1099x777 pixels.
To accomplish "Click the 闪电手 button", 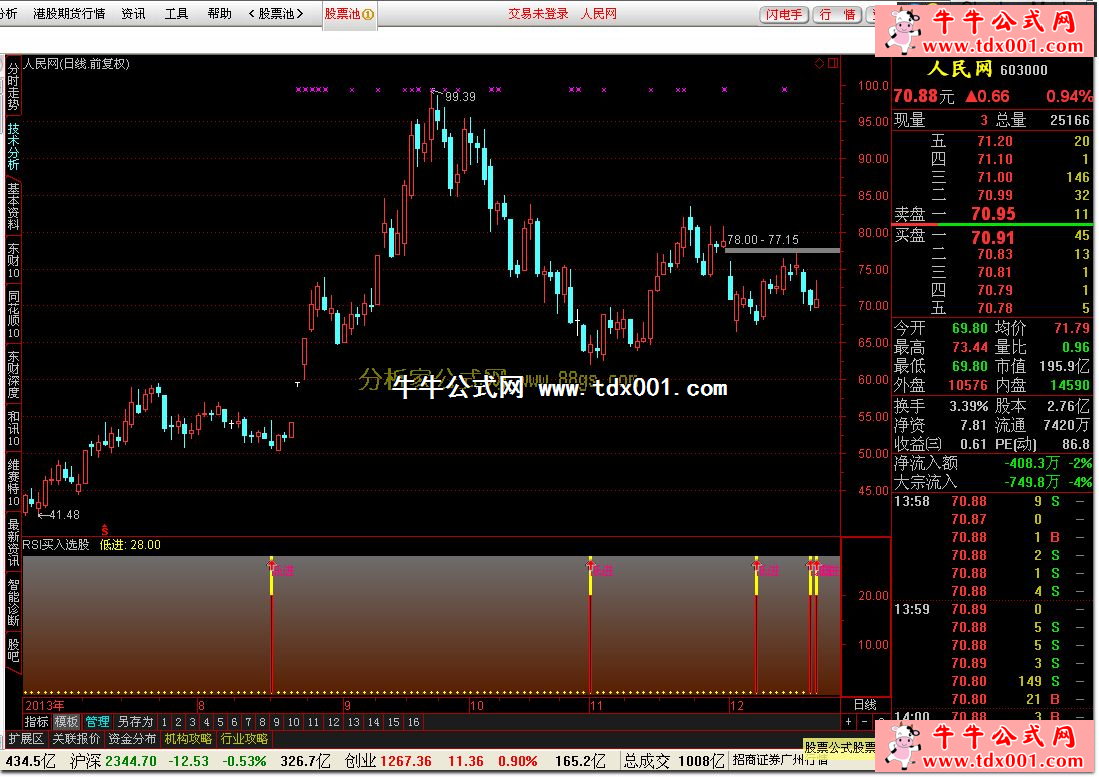I will (784, 15).
